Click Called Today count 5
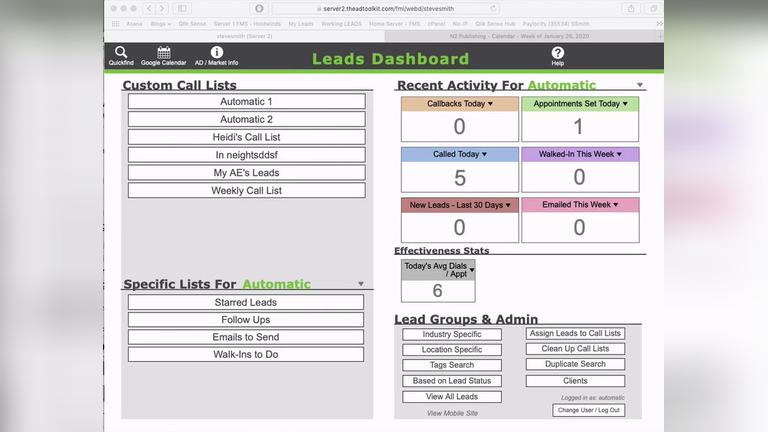Screen dimensions: 768x432 (459, 177)
